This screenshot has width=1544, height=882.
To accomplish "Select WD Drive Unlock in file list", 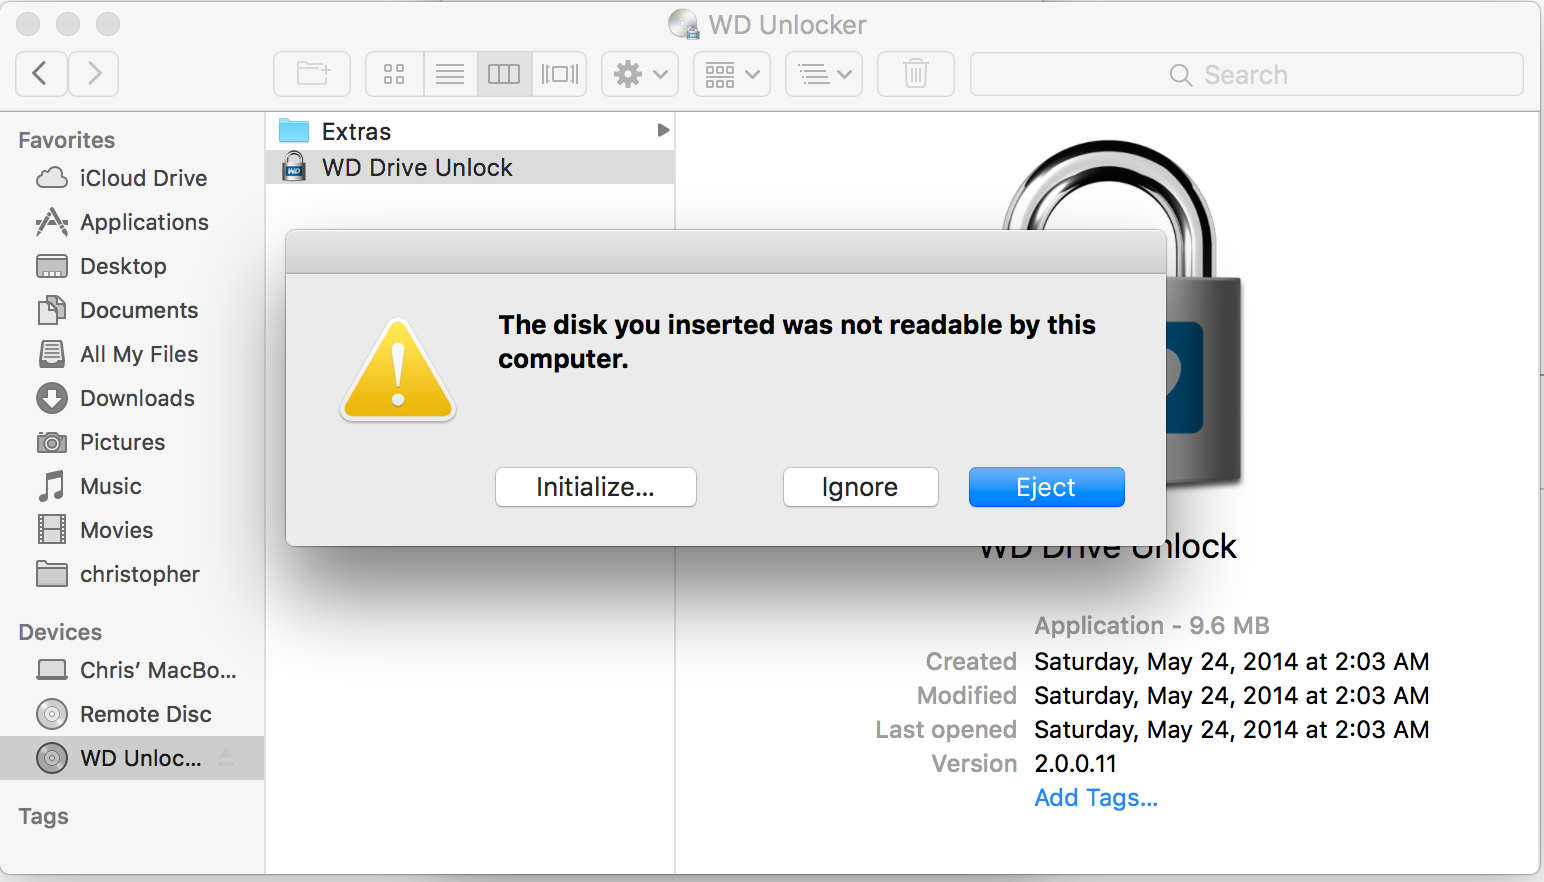I will coord(417,167).
